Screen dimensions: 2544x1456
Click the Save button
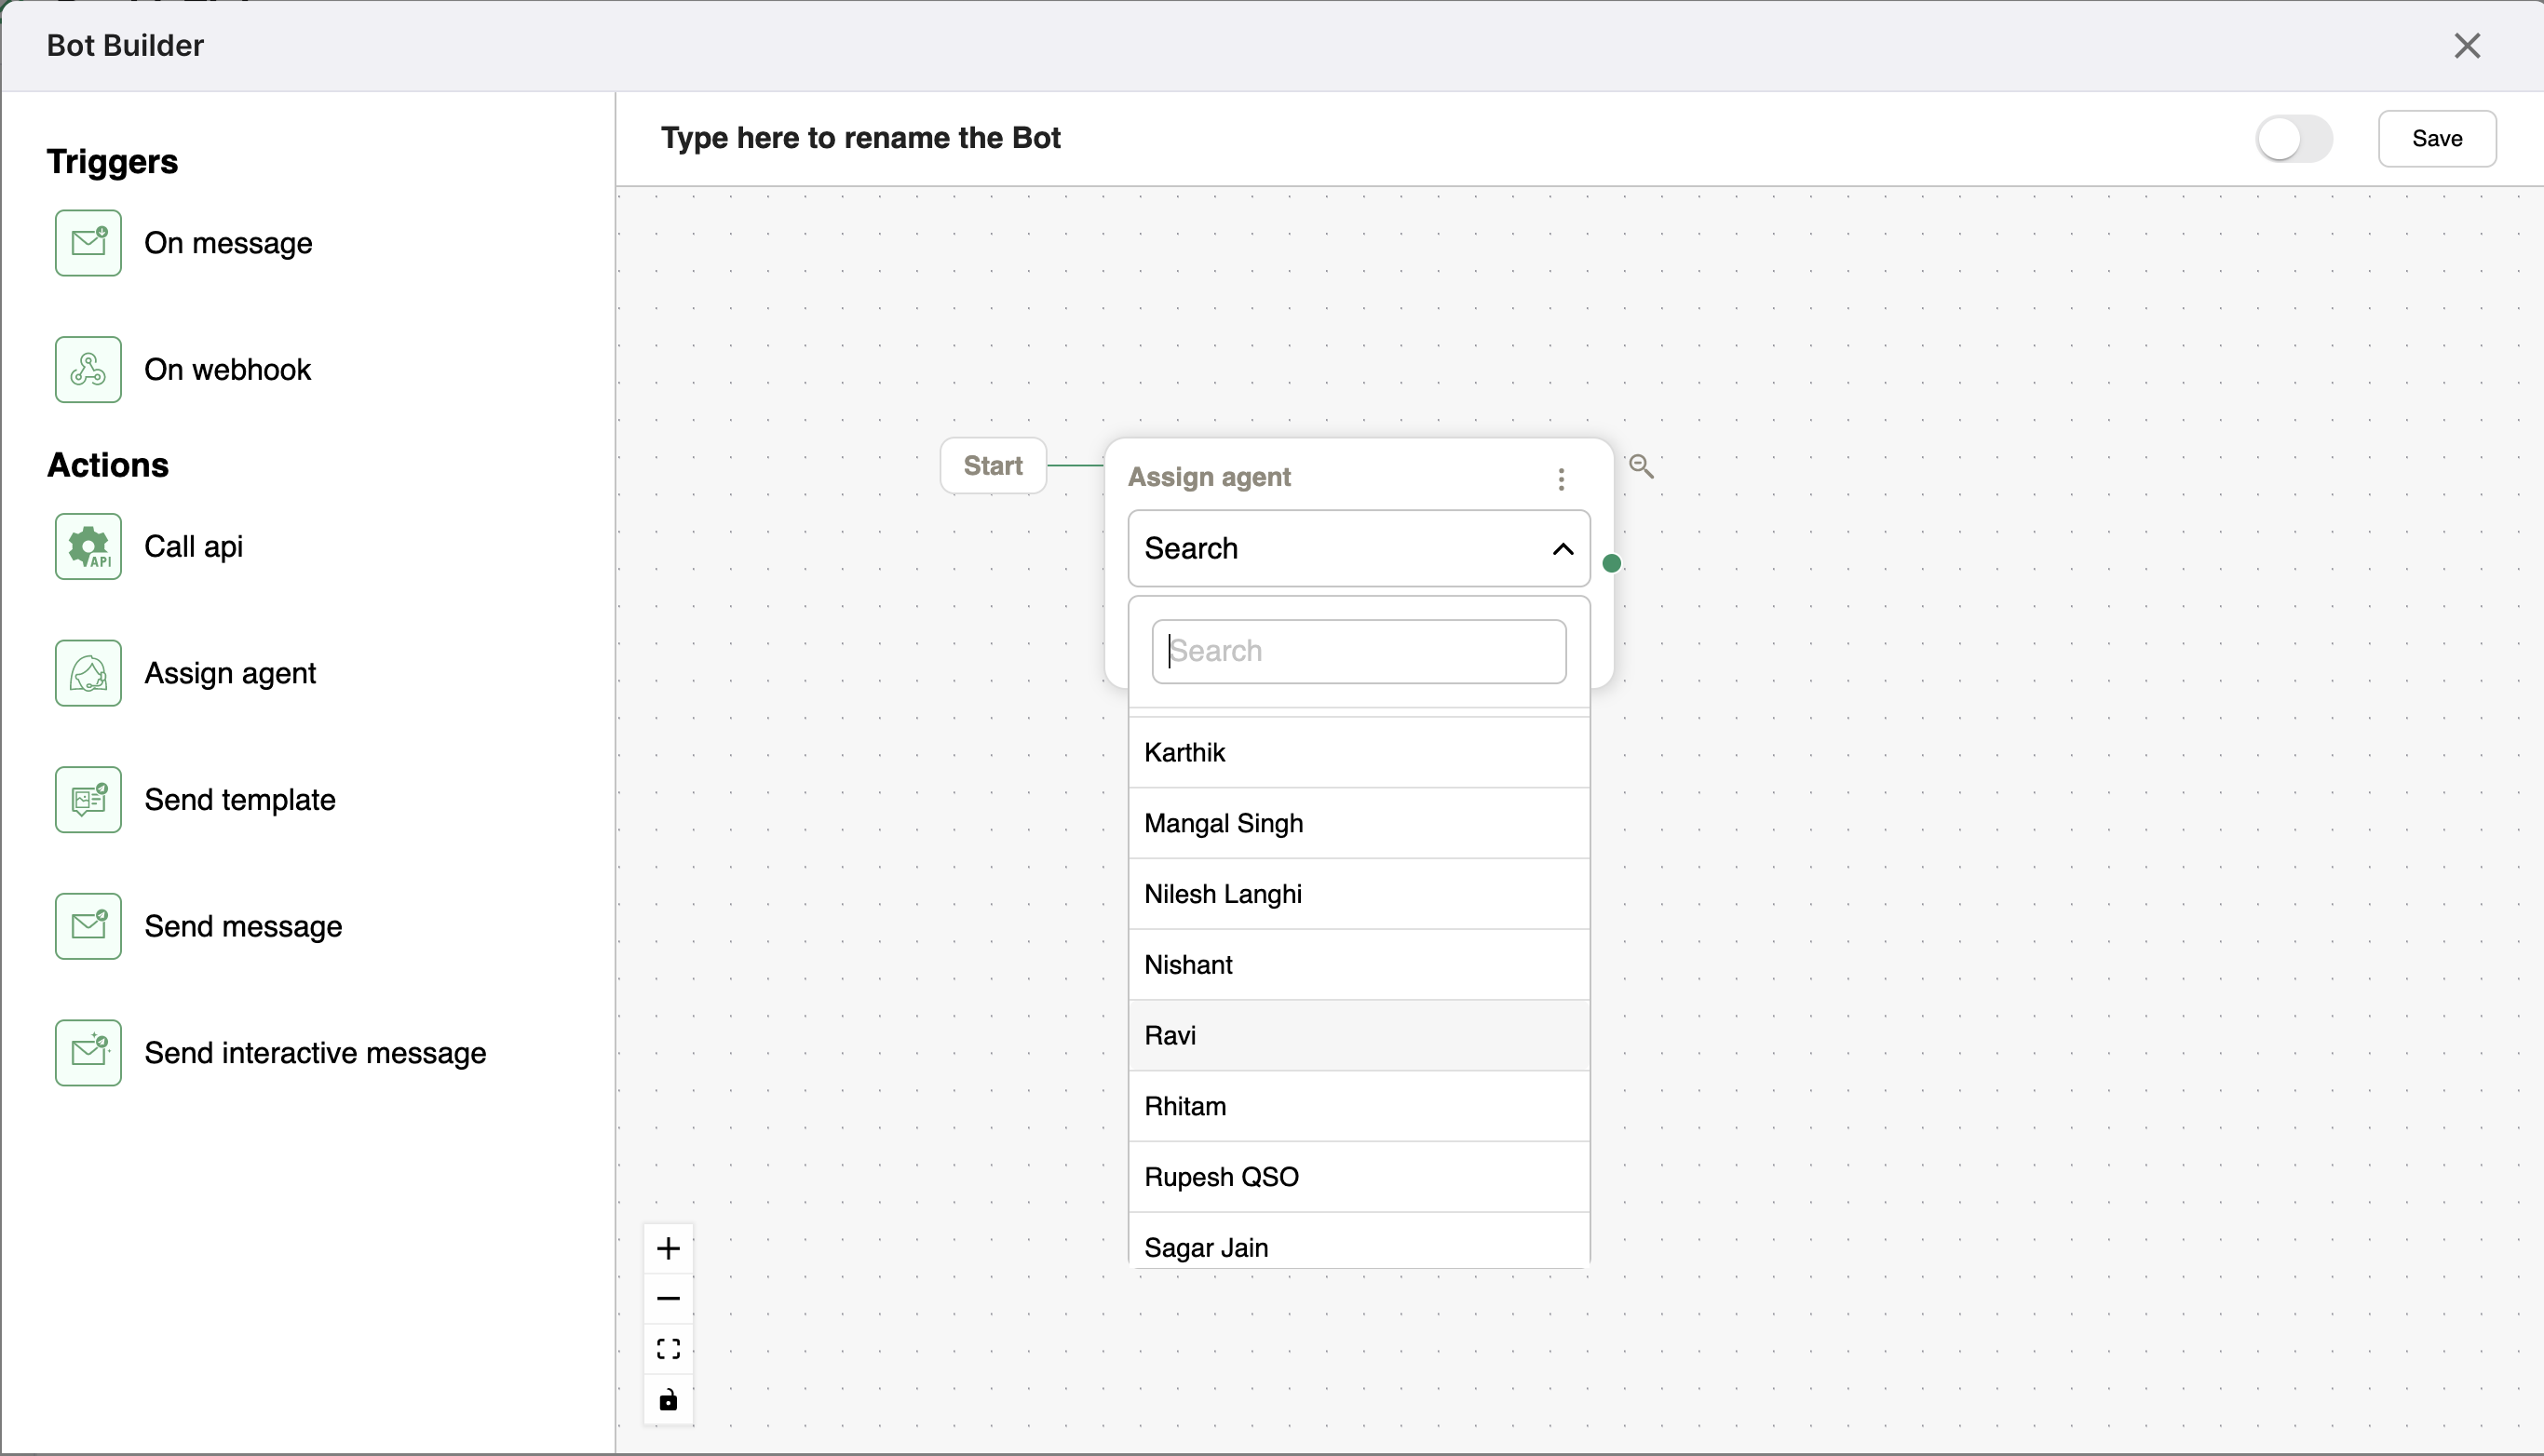2437,138
